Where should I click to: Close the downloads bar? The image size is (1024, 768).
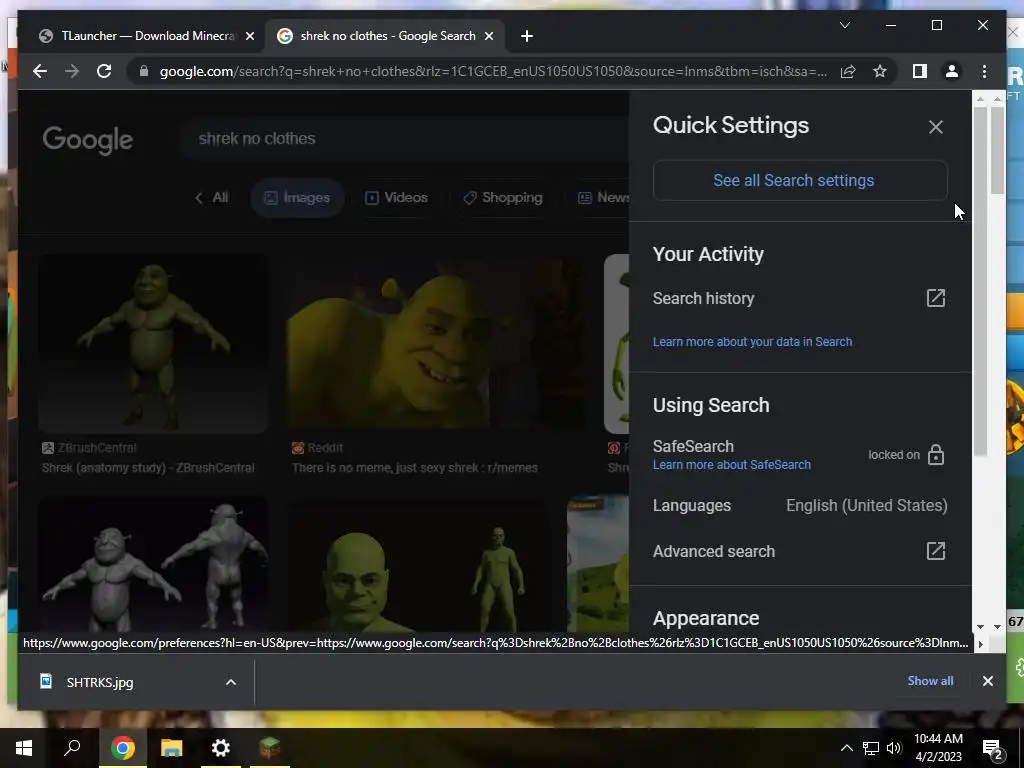coord(987,681)
